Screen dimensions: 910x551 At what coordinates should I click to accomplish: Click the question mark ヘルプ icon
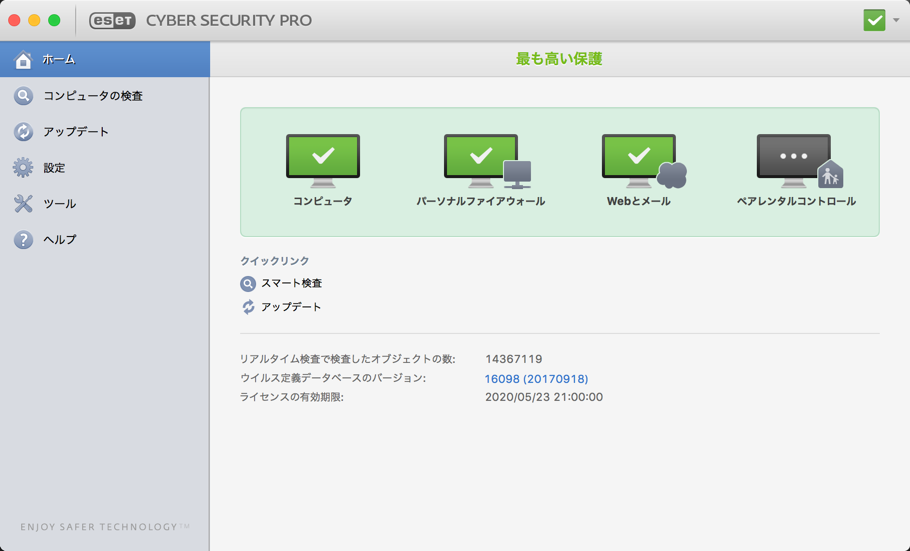[23, 239]
